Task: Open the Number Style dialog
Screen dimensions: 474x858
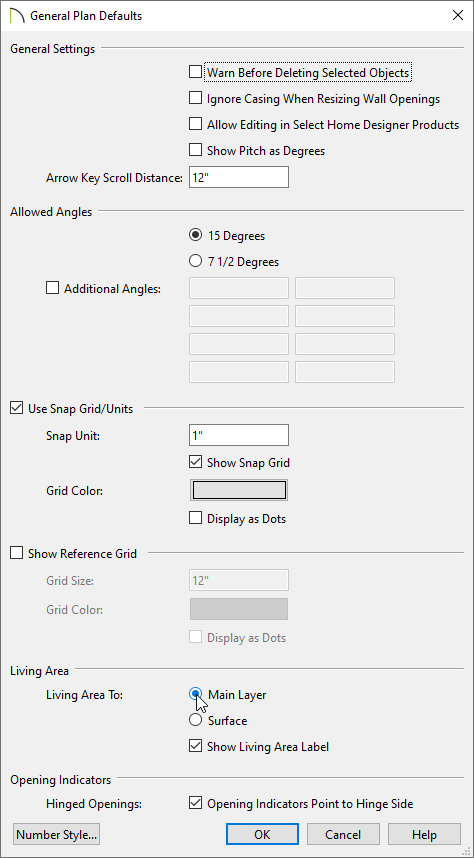Action: [x=56, y=834]
